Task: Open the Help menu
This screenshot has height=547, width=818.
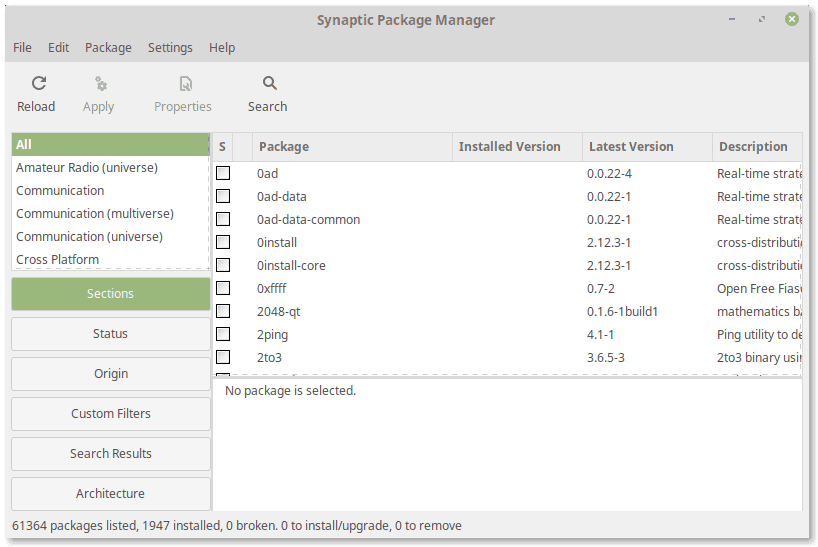Action: click(222, 47)
